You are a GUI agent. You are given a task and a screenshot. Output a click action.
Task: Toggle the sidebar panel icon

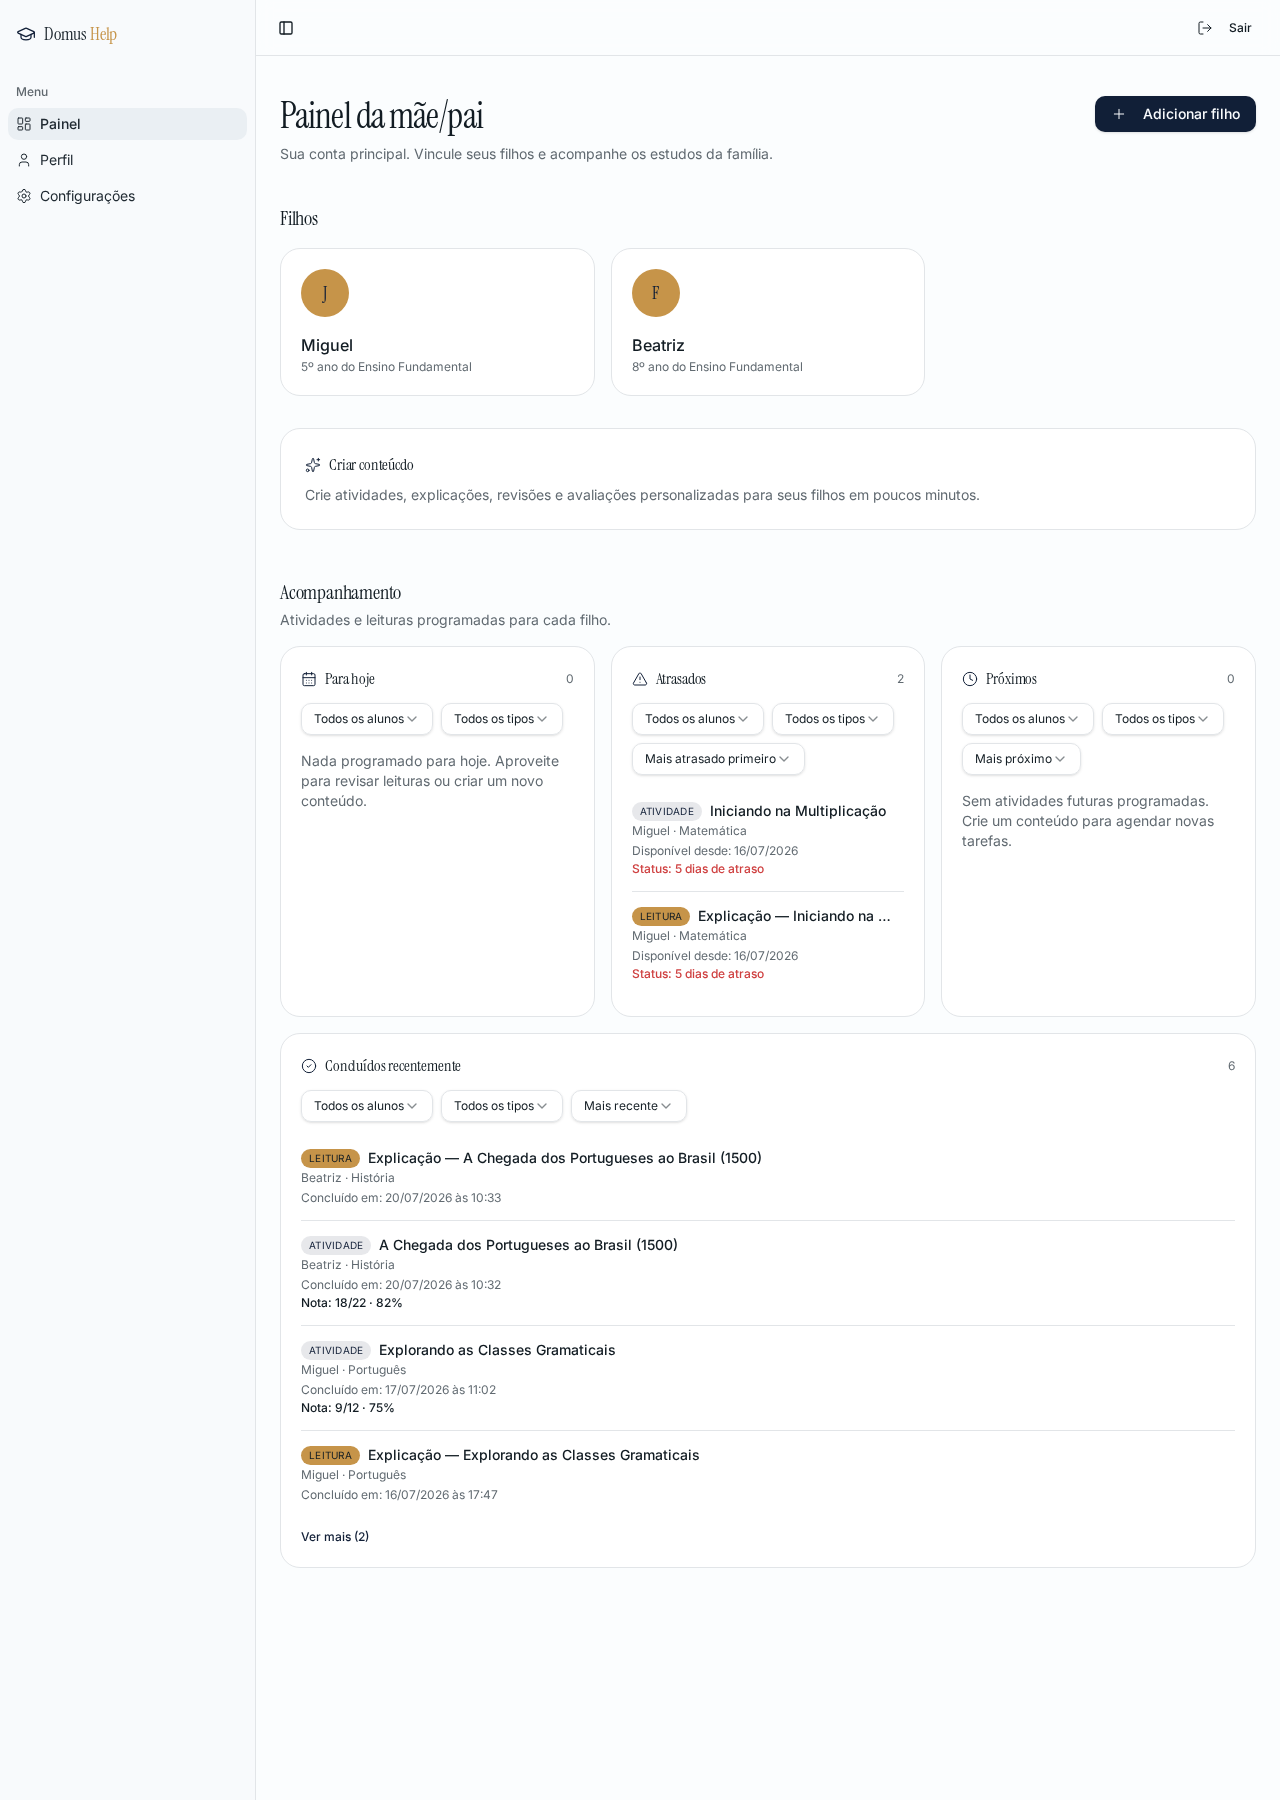coord(286,28)
